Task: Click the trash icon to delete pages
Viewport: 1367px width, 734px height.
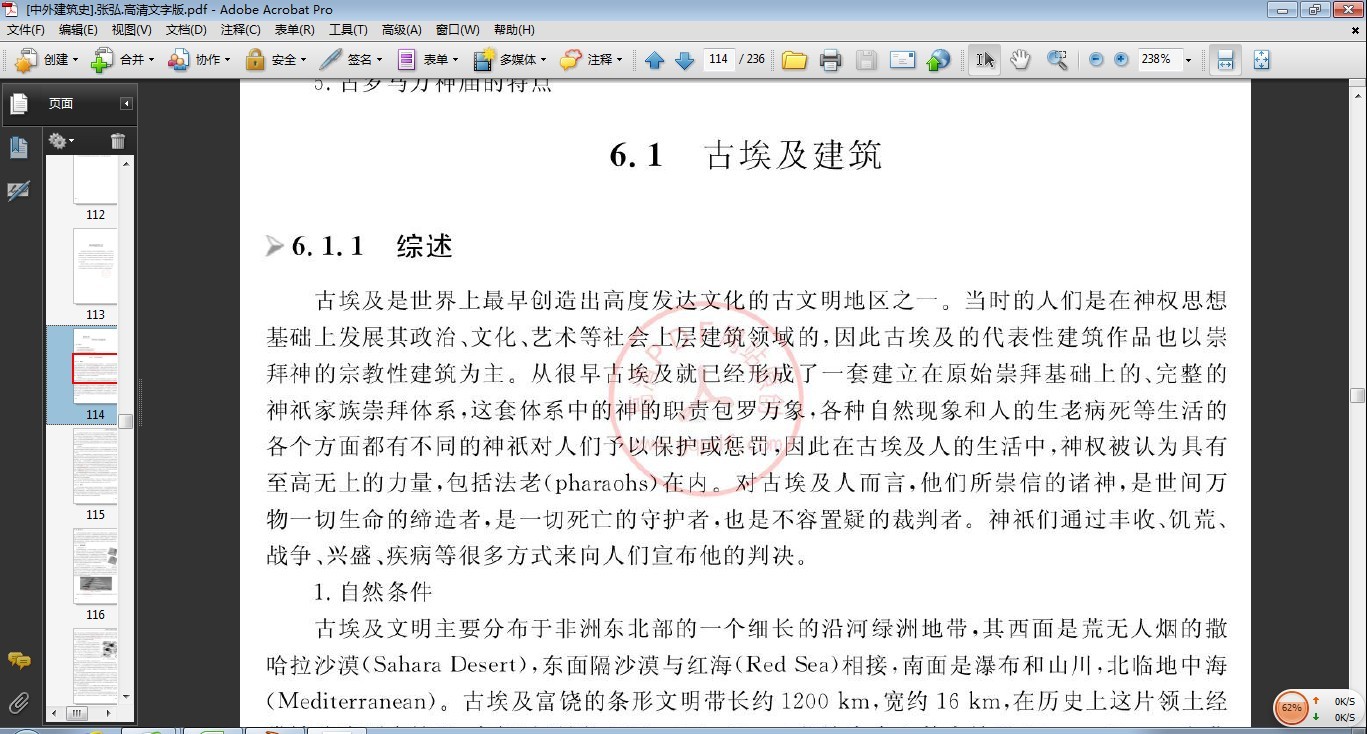Action: point(118,141)
